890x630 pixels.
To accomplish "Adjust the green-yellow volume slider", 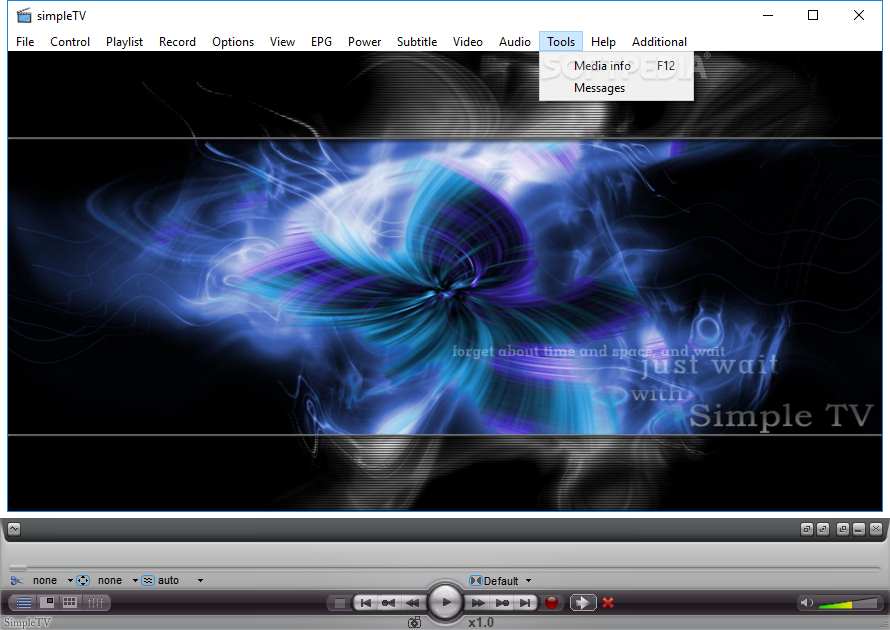I will point(849,603).
